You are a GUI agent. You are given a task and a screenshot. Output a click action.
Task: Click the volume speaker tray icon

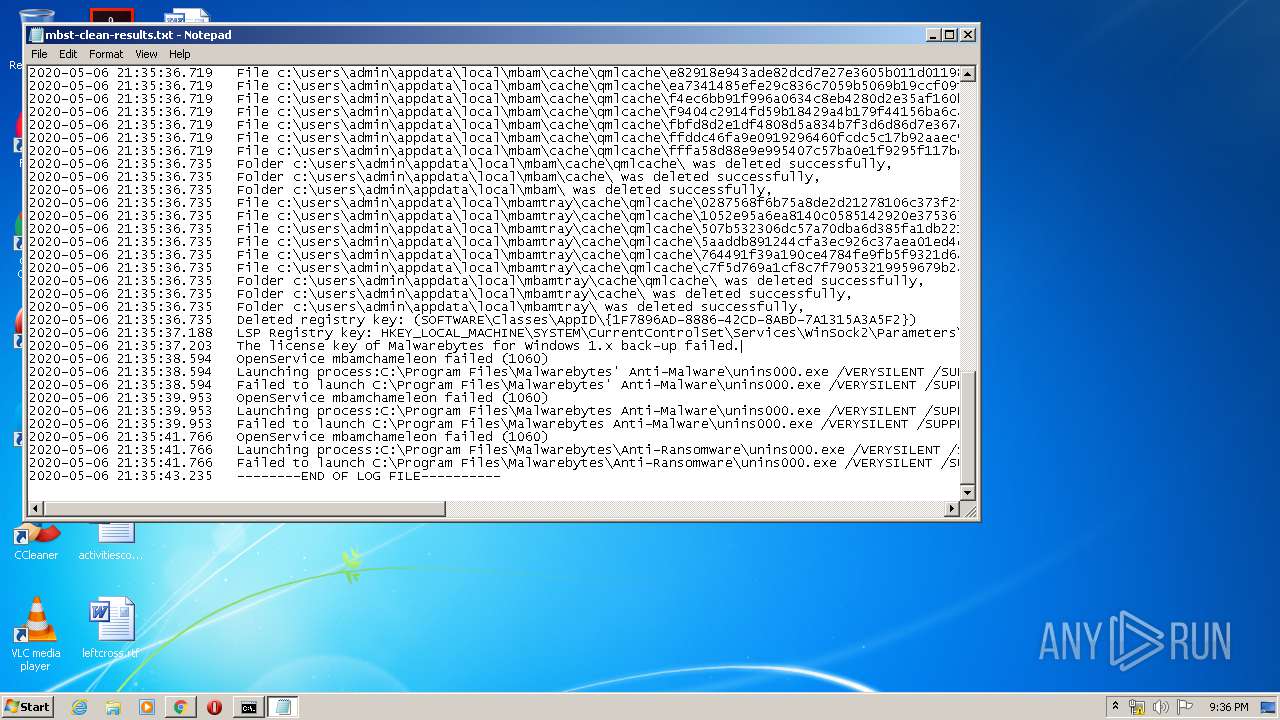pos(1161,707)
